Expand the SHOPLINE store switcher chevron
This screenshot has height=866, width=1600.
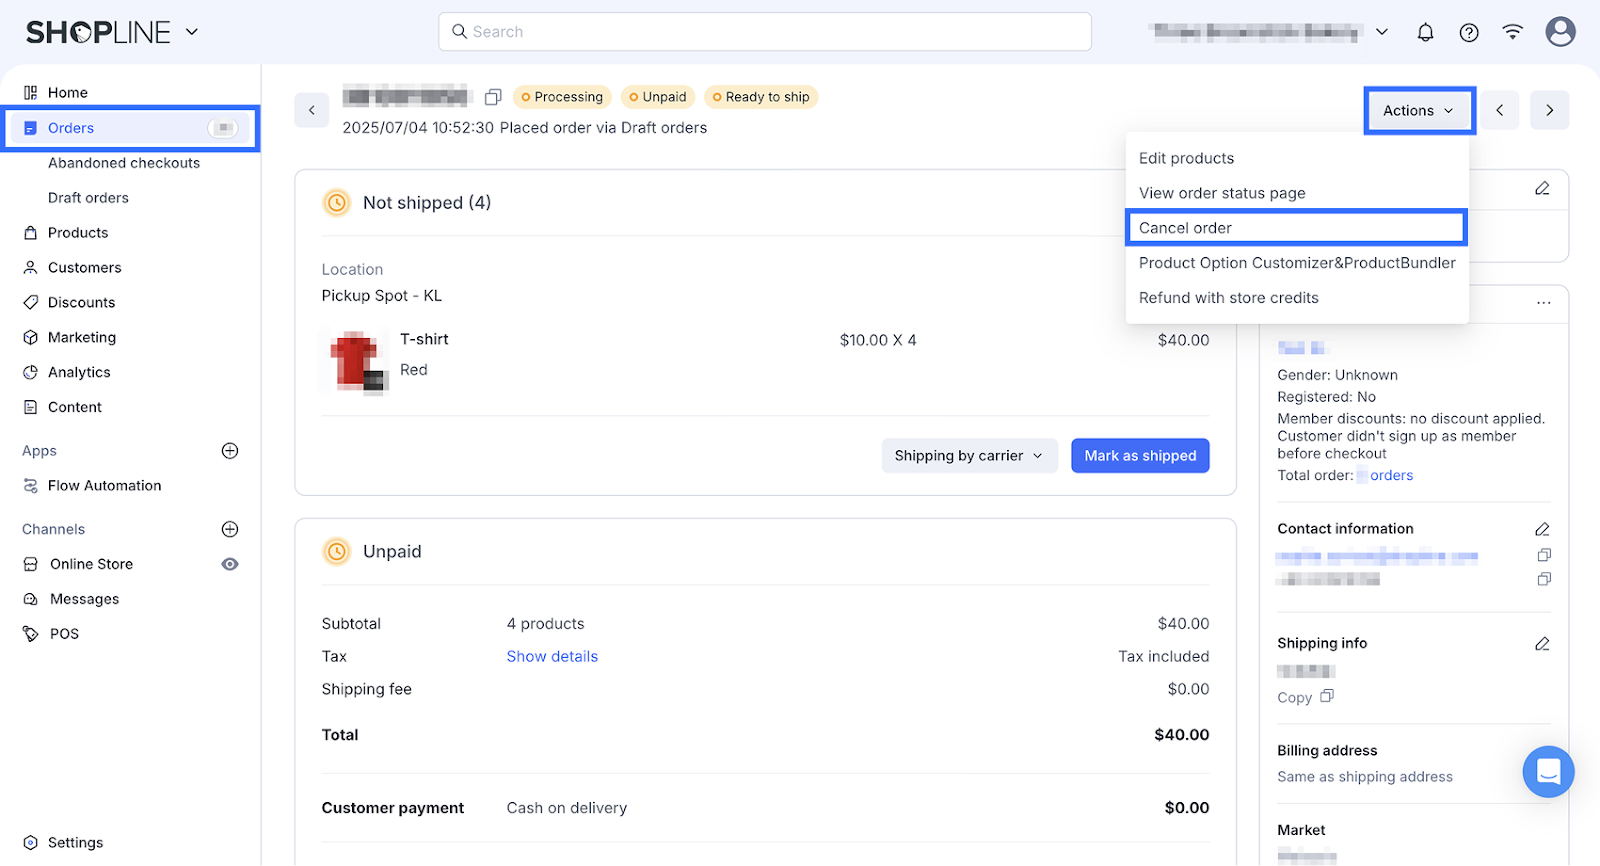click(192, 32)
